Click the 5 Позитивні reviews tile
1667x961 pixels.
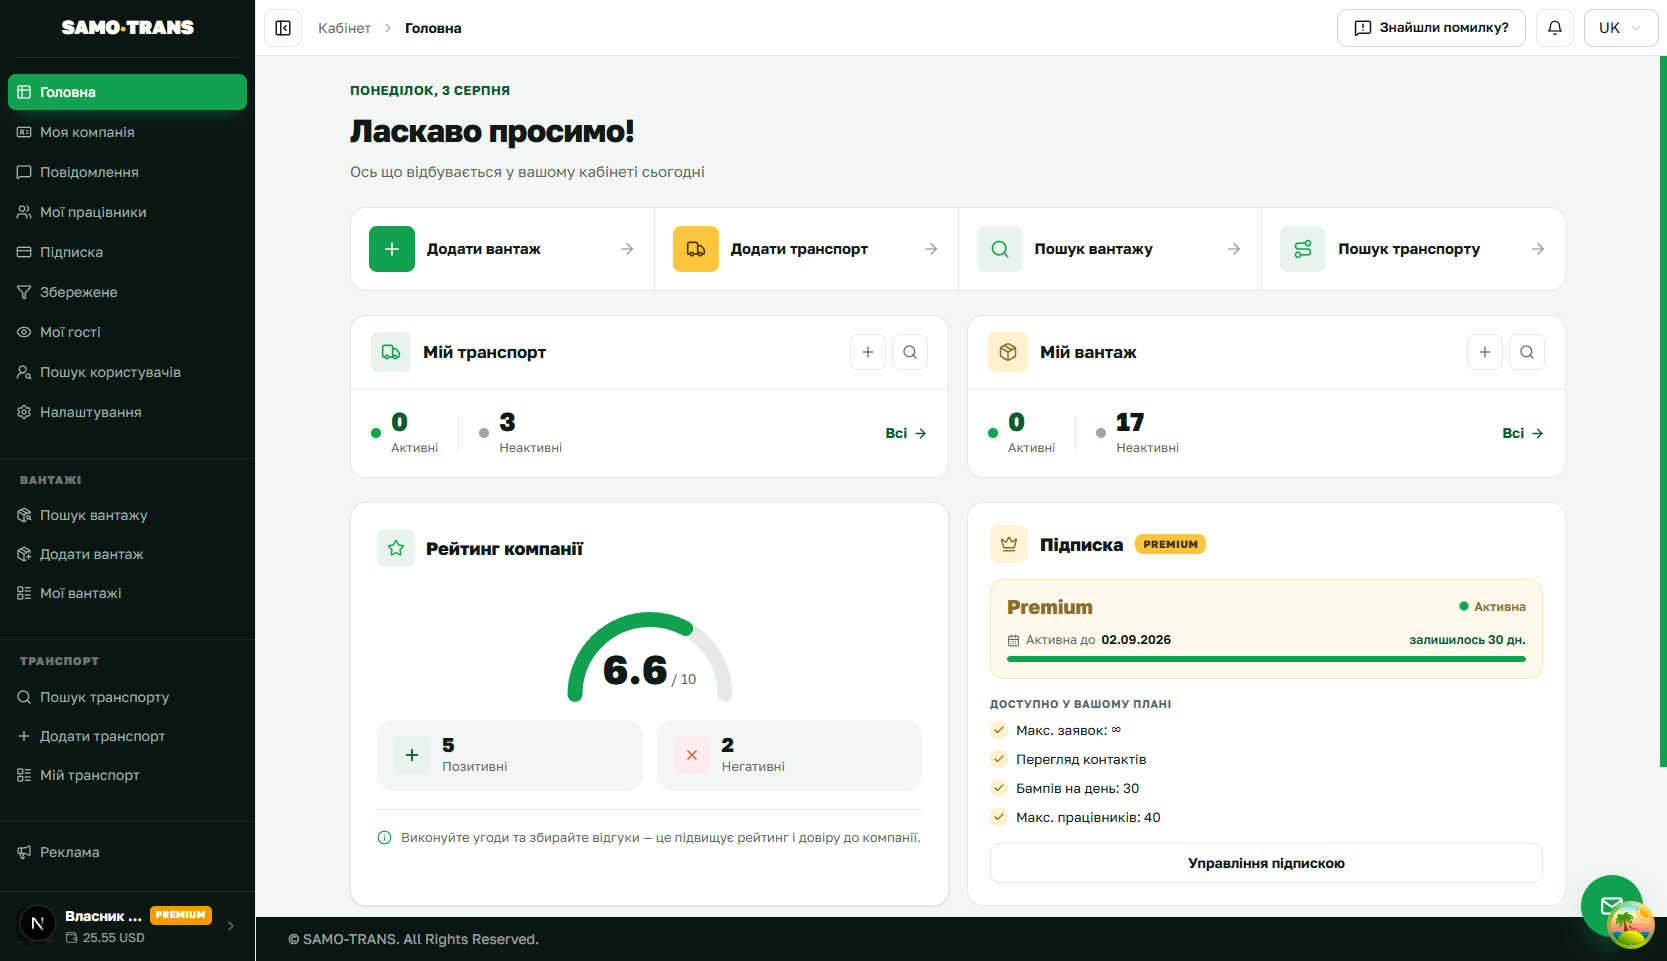510,755
